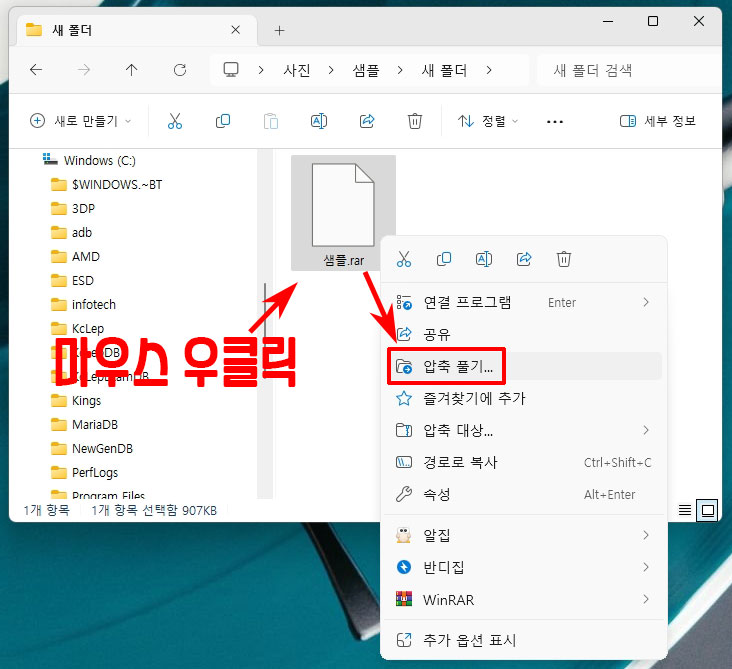The width and height of the screenshot is (732, 669).
Task: Expand the 압축 대상 submenu arrow
Action: [x=646, y=430]
